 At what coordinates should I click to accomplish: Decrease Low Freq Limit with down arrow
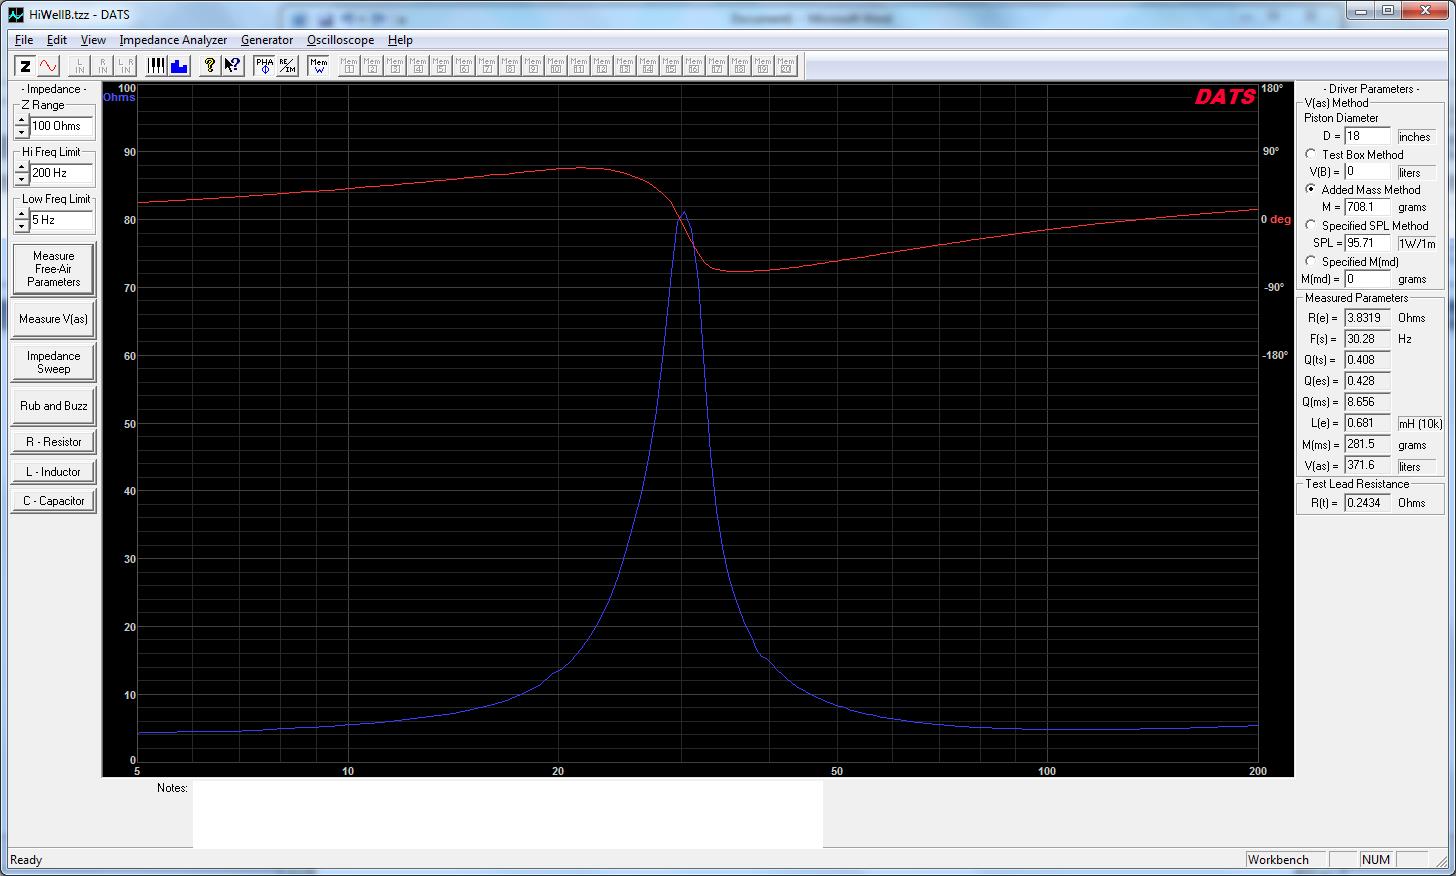[x=22, y=226]
